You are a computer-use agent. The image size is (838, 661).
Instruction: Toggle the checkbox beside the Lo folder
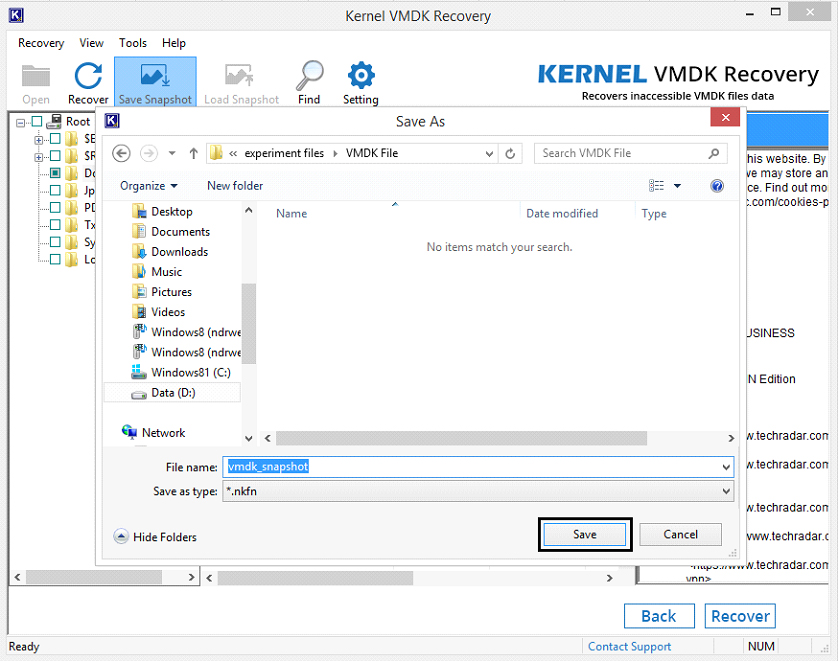pyautogui.click(x=55, y=259)
